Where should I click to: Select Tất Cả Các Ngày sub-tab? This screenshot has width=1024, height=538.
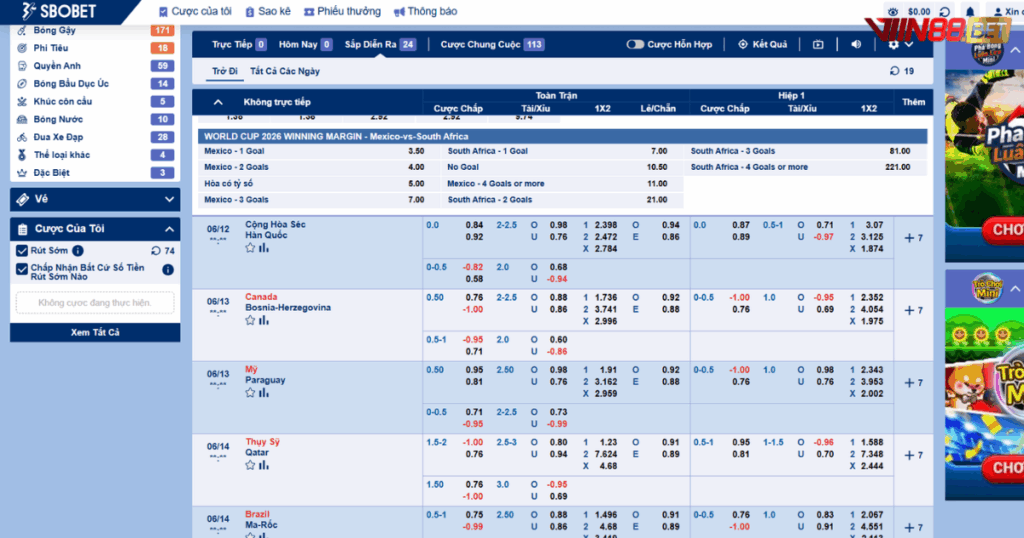tap(285, 71)
